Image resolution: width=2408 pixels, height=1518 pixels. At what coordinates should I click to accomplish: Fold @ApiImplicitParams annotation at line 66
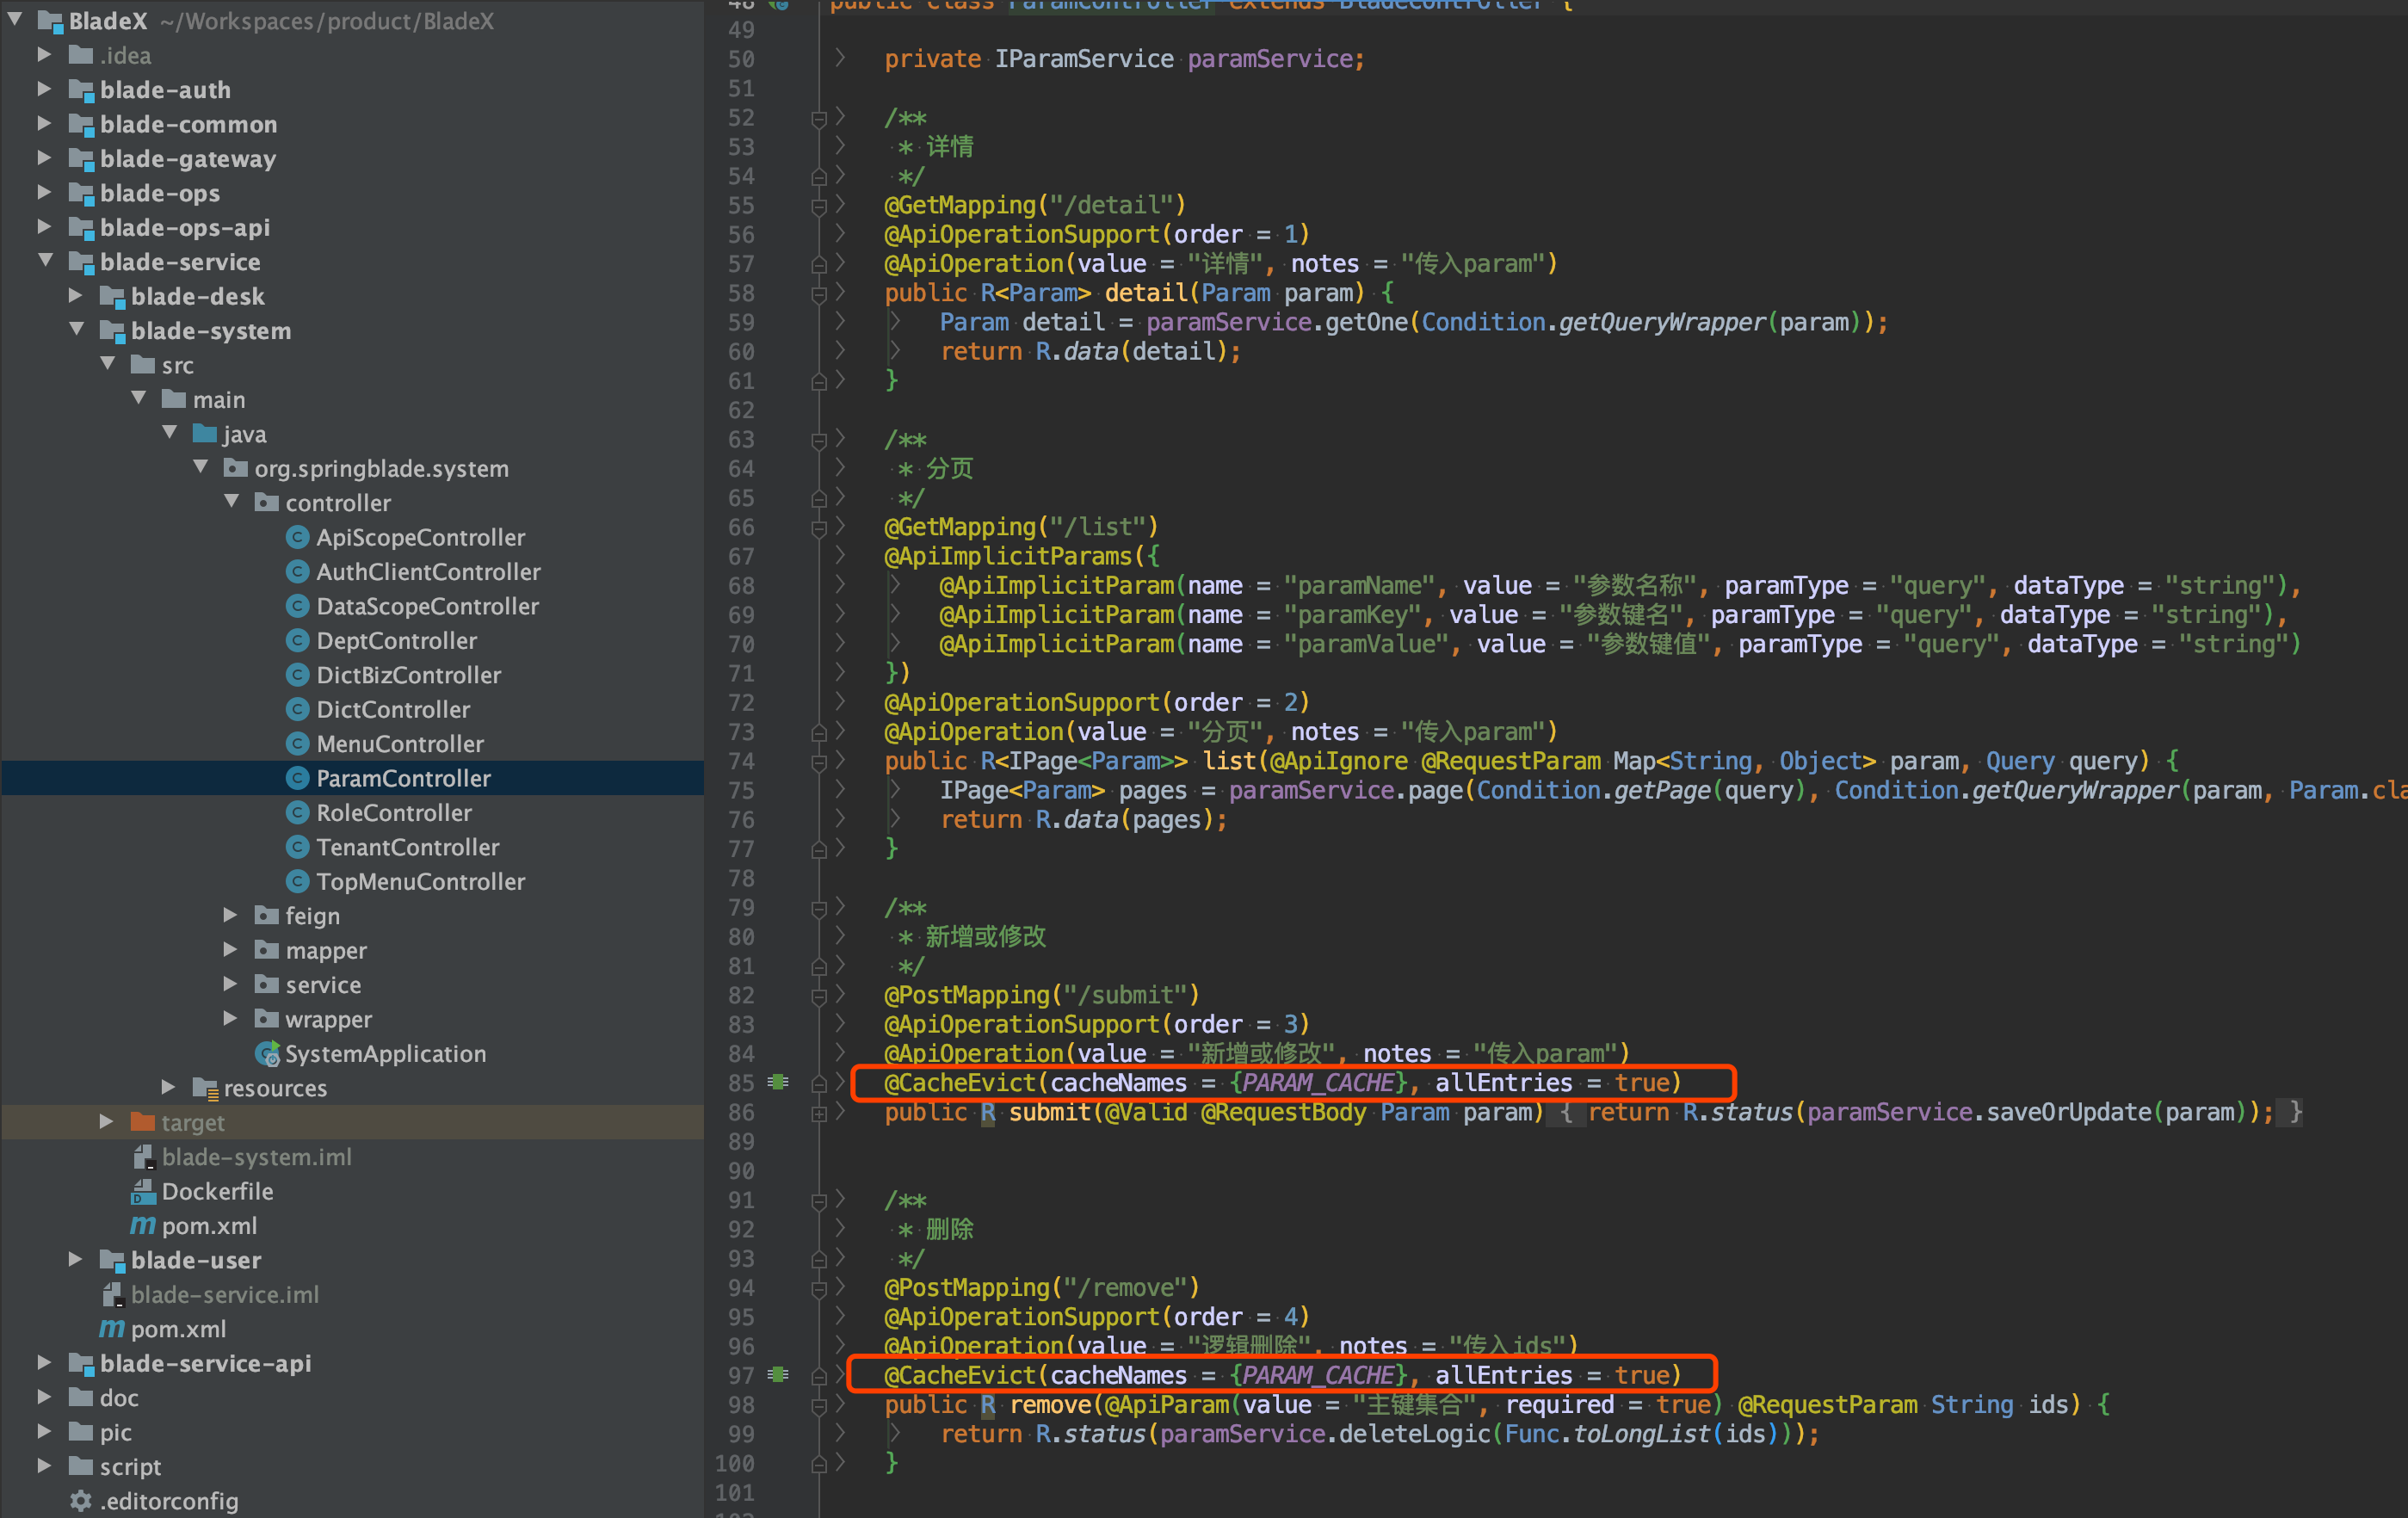point(819,528)
